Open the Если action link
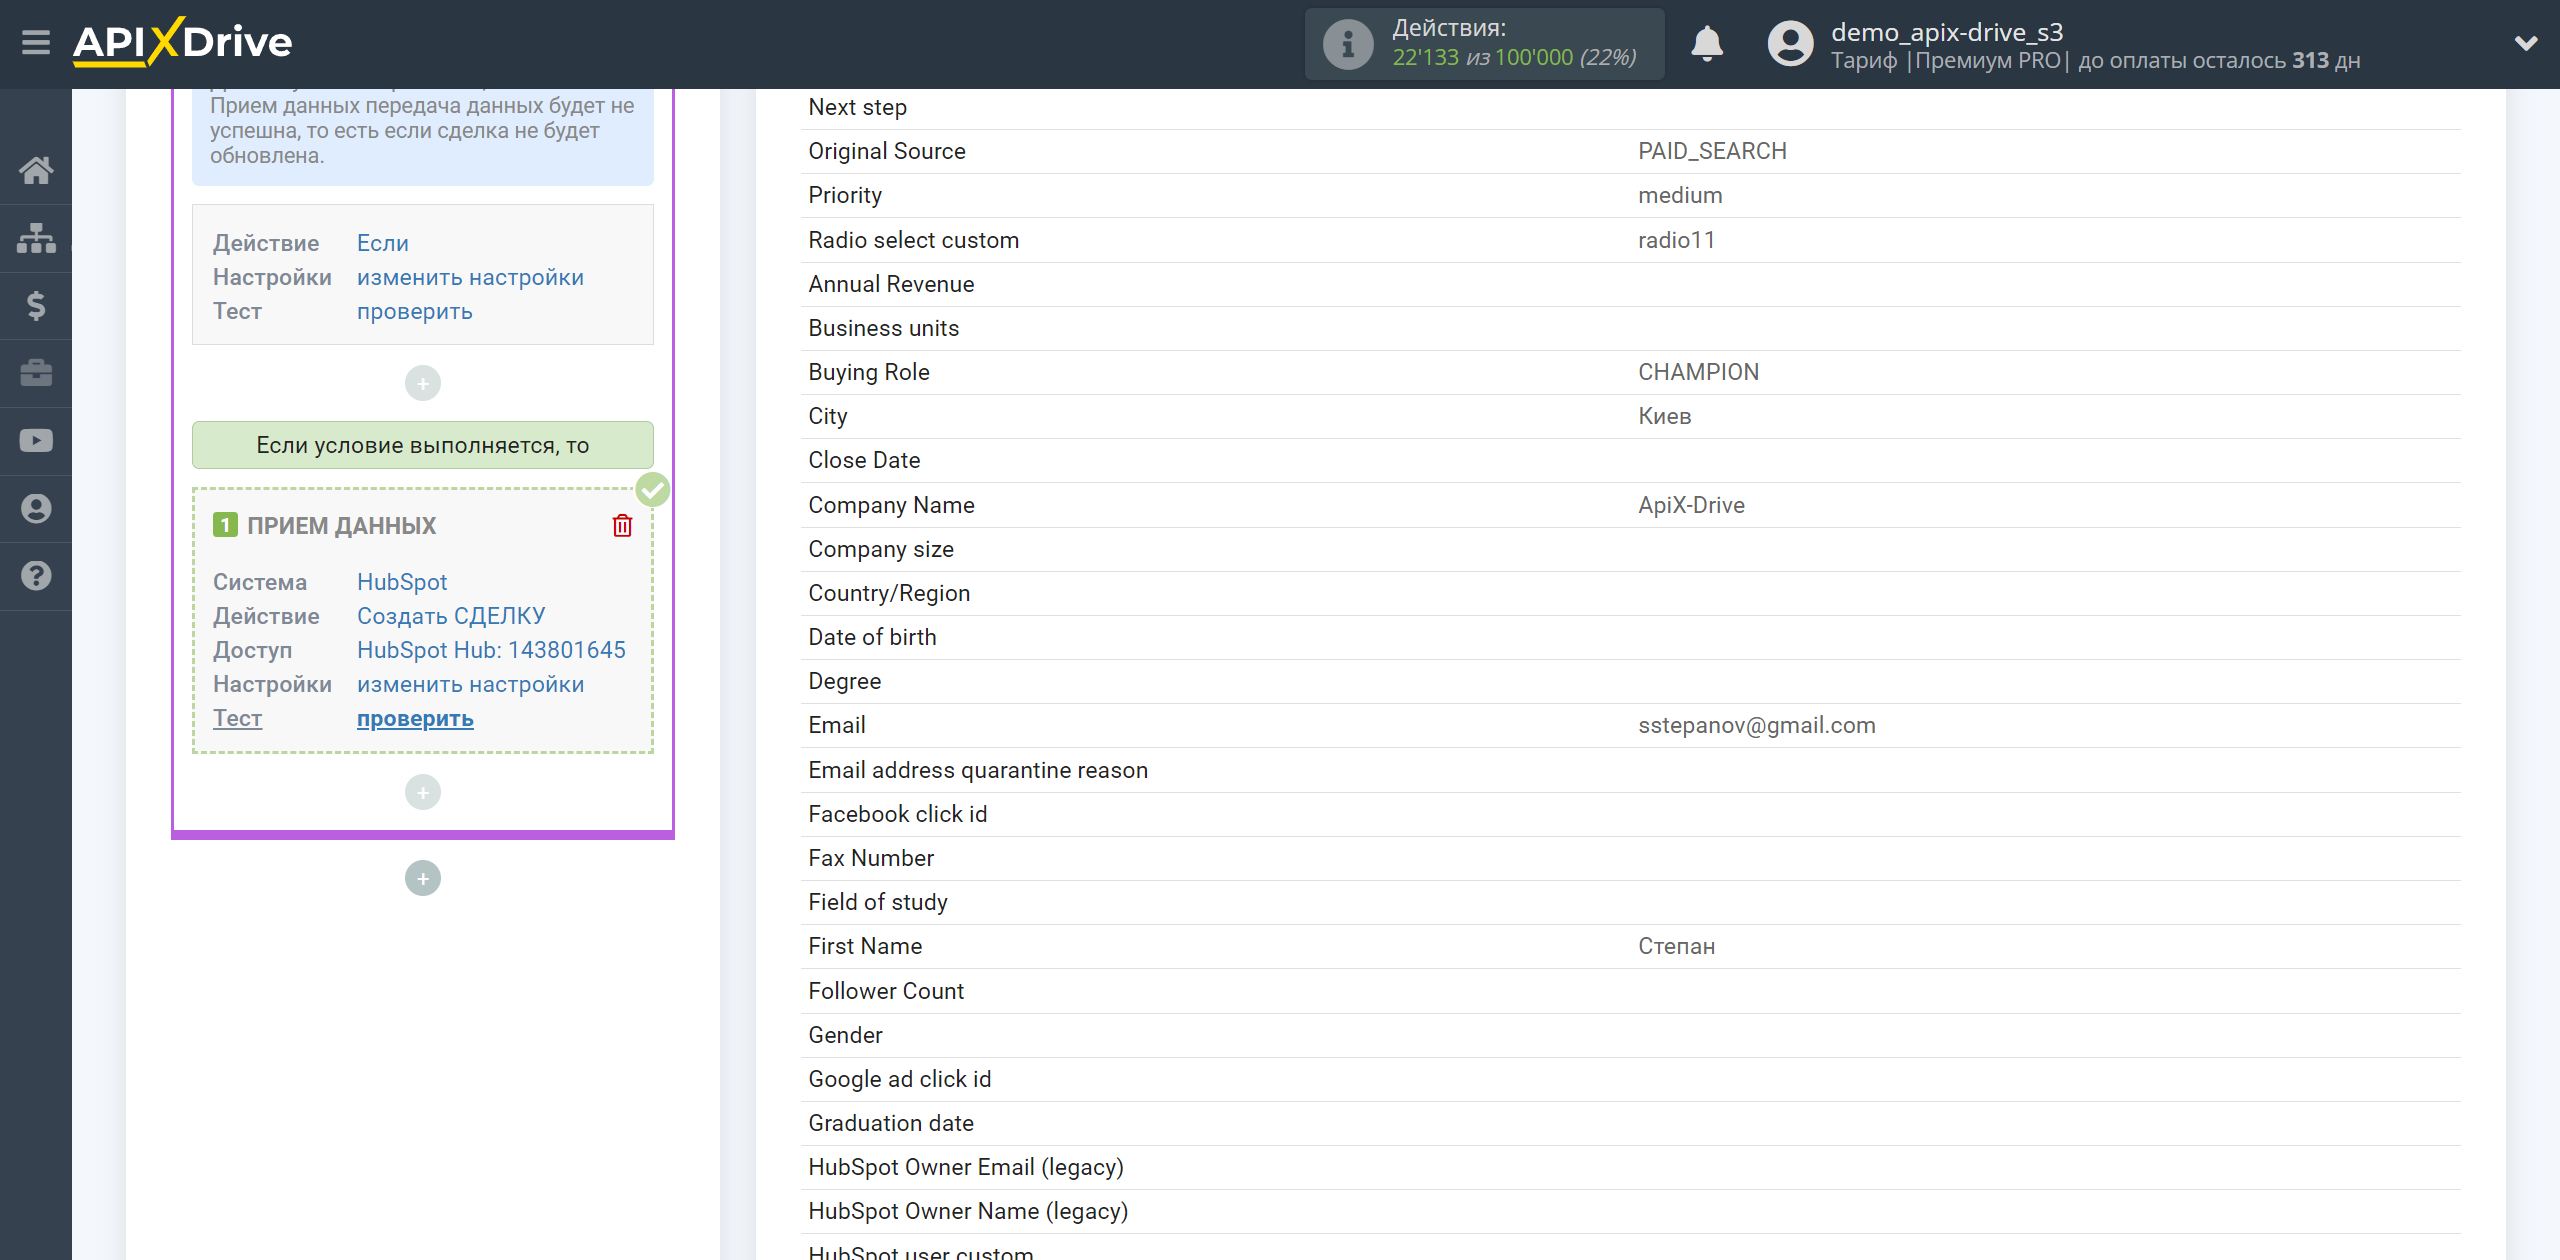The image size is (2560, 1260). point(383,243)
